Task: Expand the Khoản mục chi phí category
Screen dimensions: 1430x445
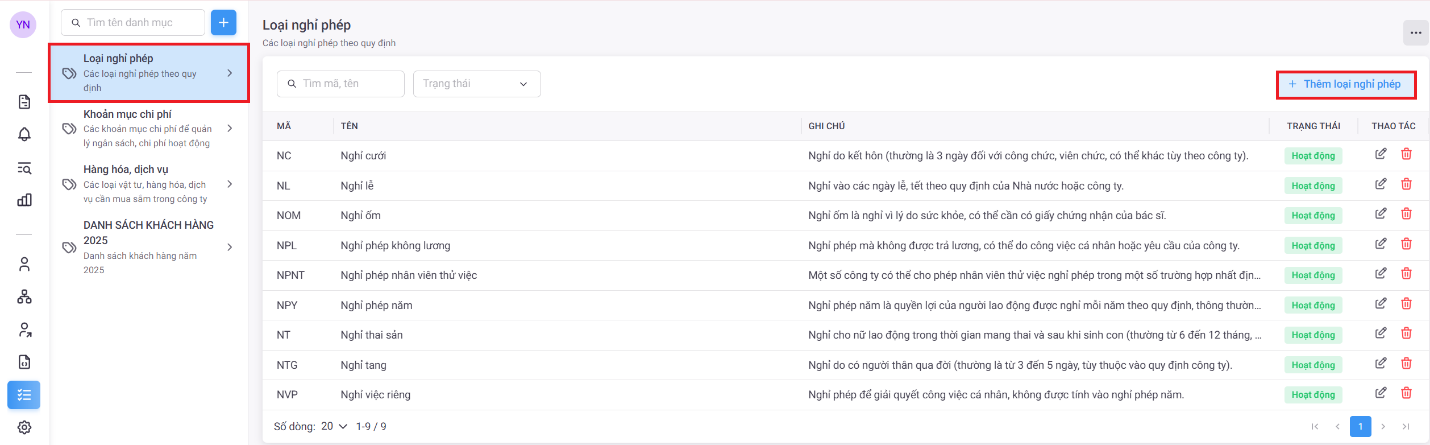Action: click(148, 128)
